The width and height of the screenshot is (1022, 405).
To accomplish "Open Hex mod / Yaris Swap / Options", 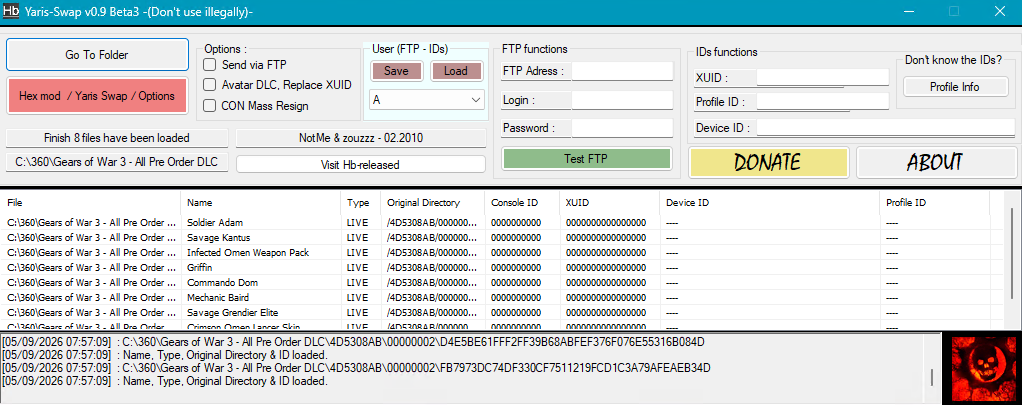I will coord(97,96).
